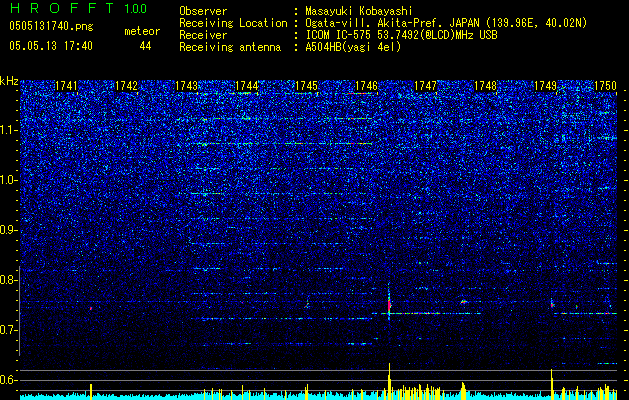Click the 1.1 kHz axis label
The image size is (629, 400).
point(9,130)
